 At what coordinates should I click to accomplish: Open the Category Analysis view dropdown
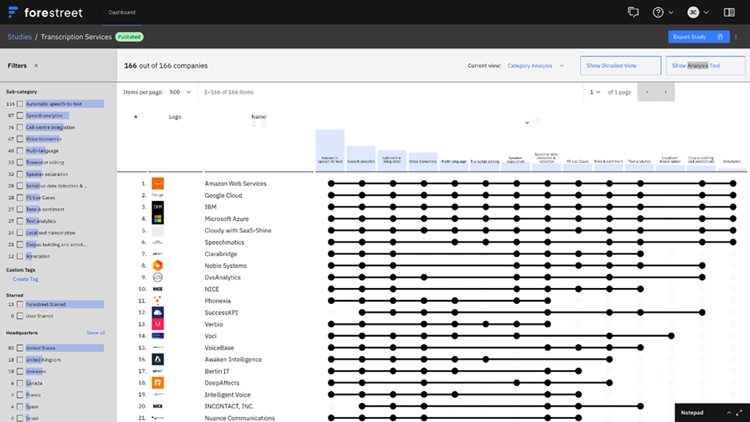pyautogui.click(x=535, y=66)
